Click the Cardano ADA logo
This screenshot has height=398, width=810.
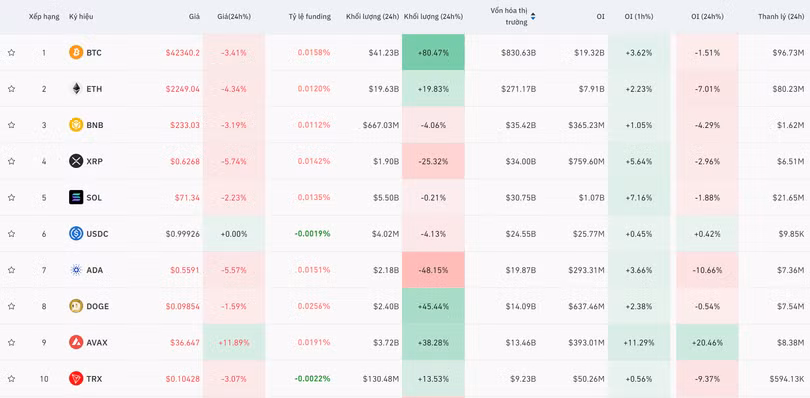coord(76,269)
